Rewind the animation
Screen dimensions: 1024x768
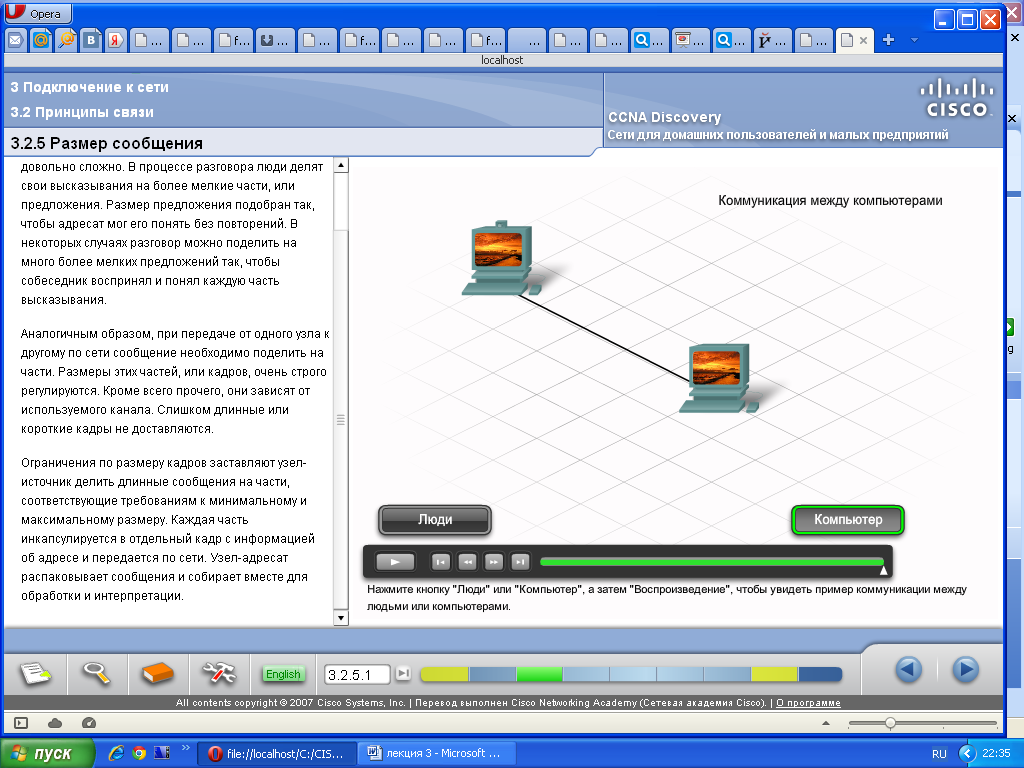click(467, 562)
